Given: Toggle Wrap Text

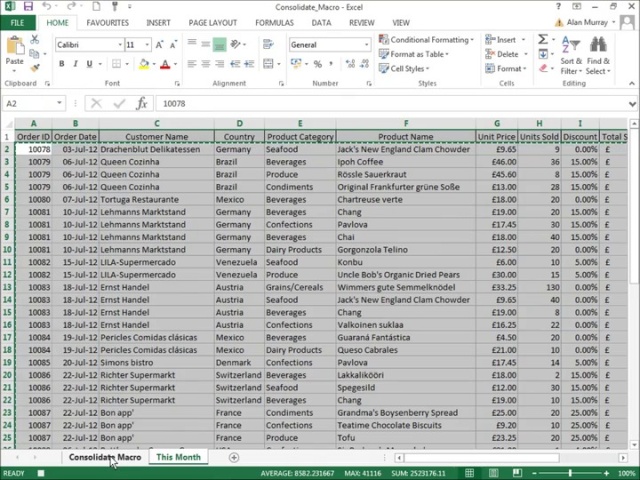Looking at the screenshot, I should point(268,44).
